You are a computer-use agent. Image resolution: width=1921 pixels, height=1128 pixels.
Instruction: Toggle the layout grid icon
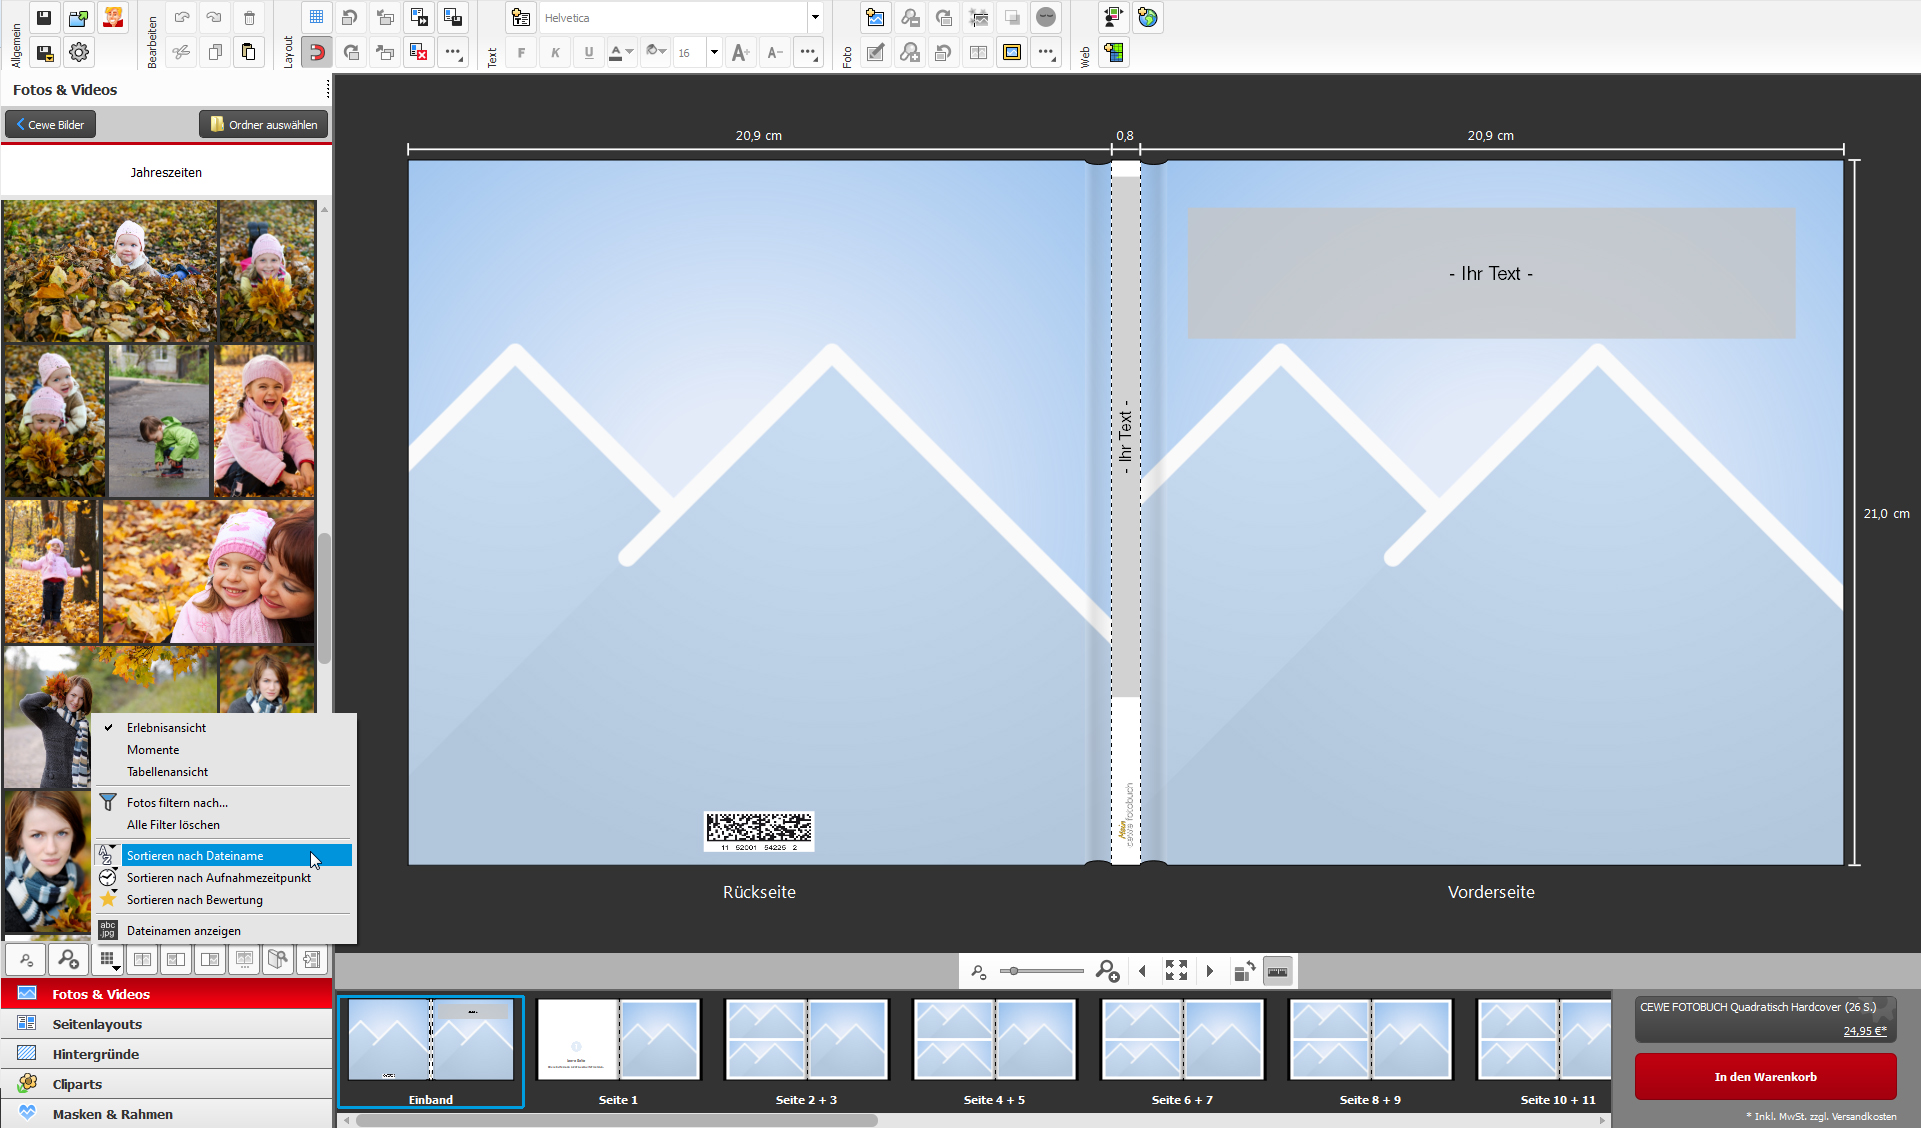point(317,18)
